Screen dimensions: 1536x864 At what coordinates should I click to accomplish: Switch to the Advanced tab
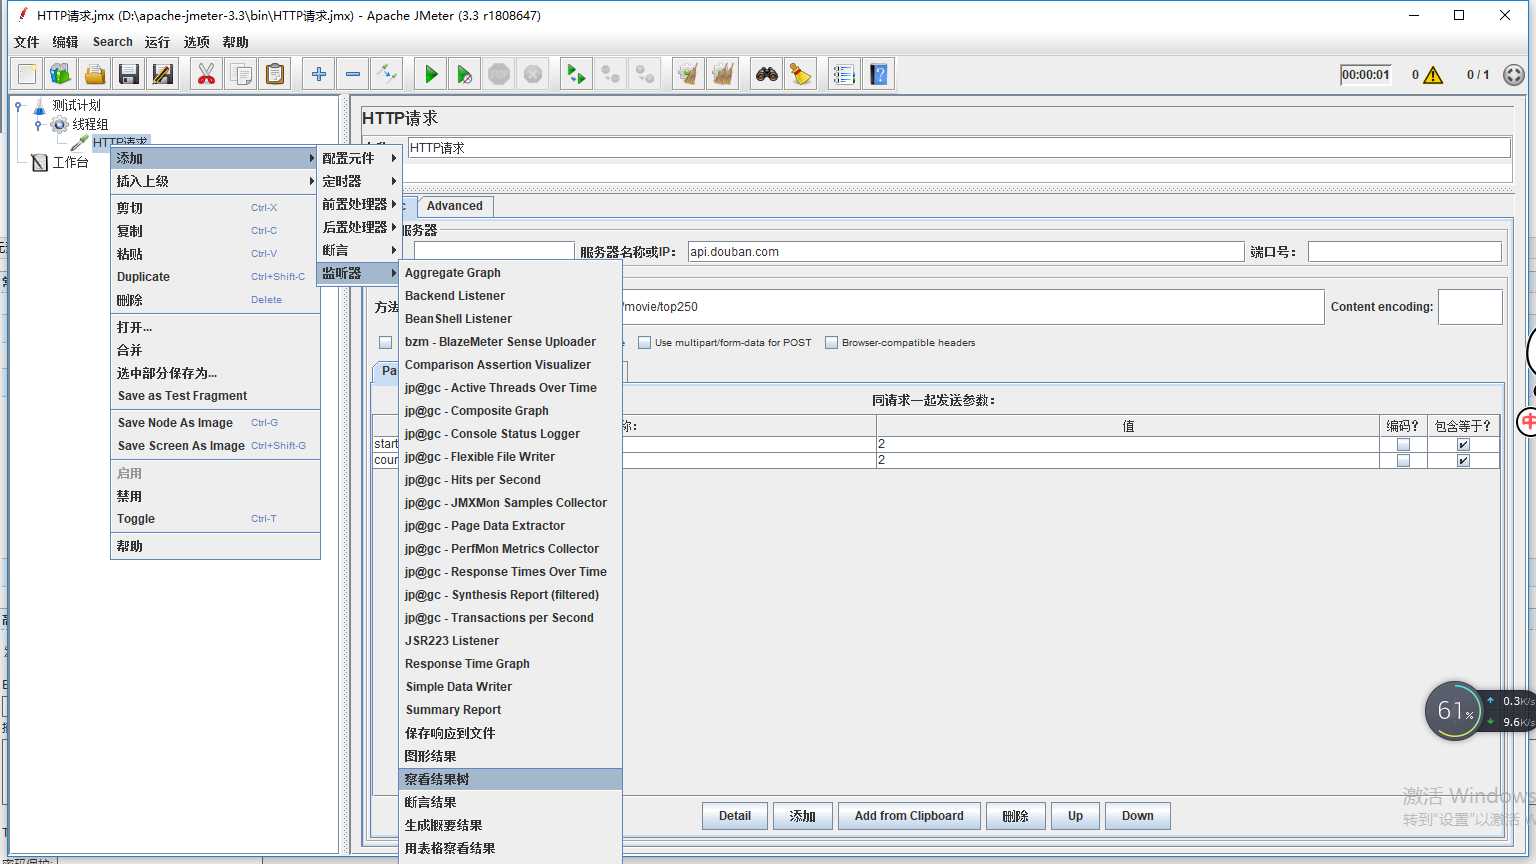tap(455, 206)
